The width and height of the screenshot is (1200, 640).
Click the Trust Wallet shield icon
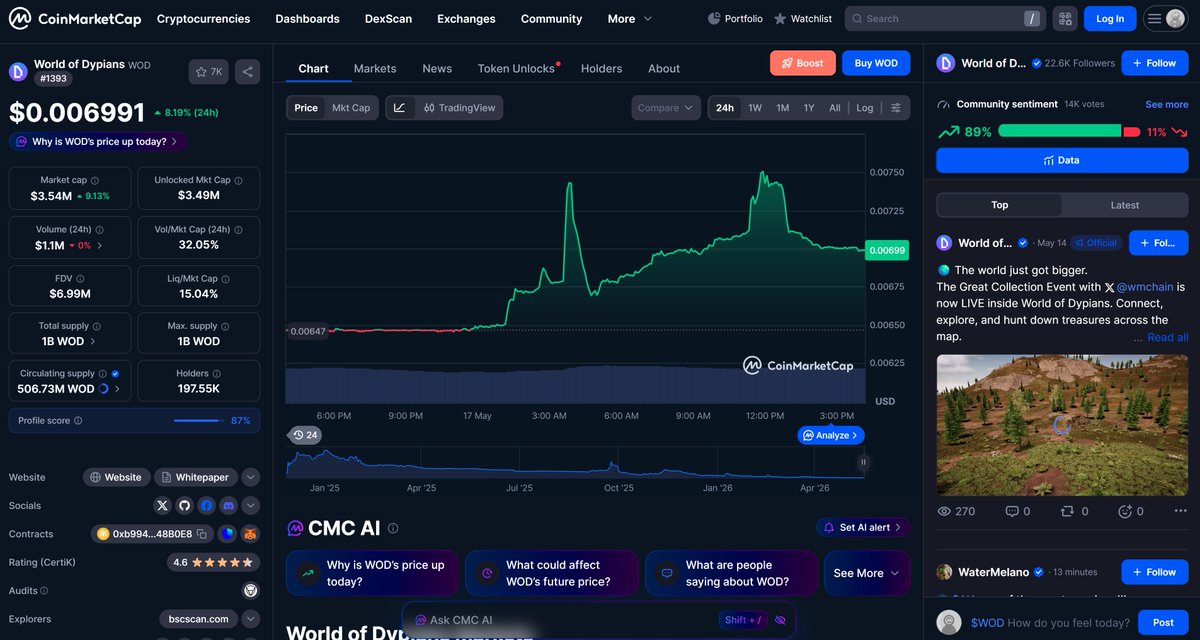227,534
